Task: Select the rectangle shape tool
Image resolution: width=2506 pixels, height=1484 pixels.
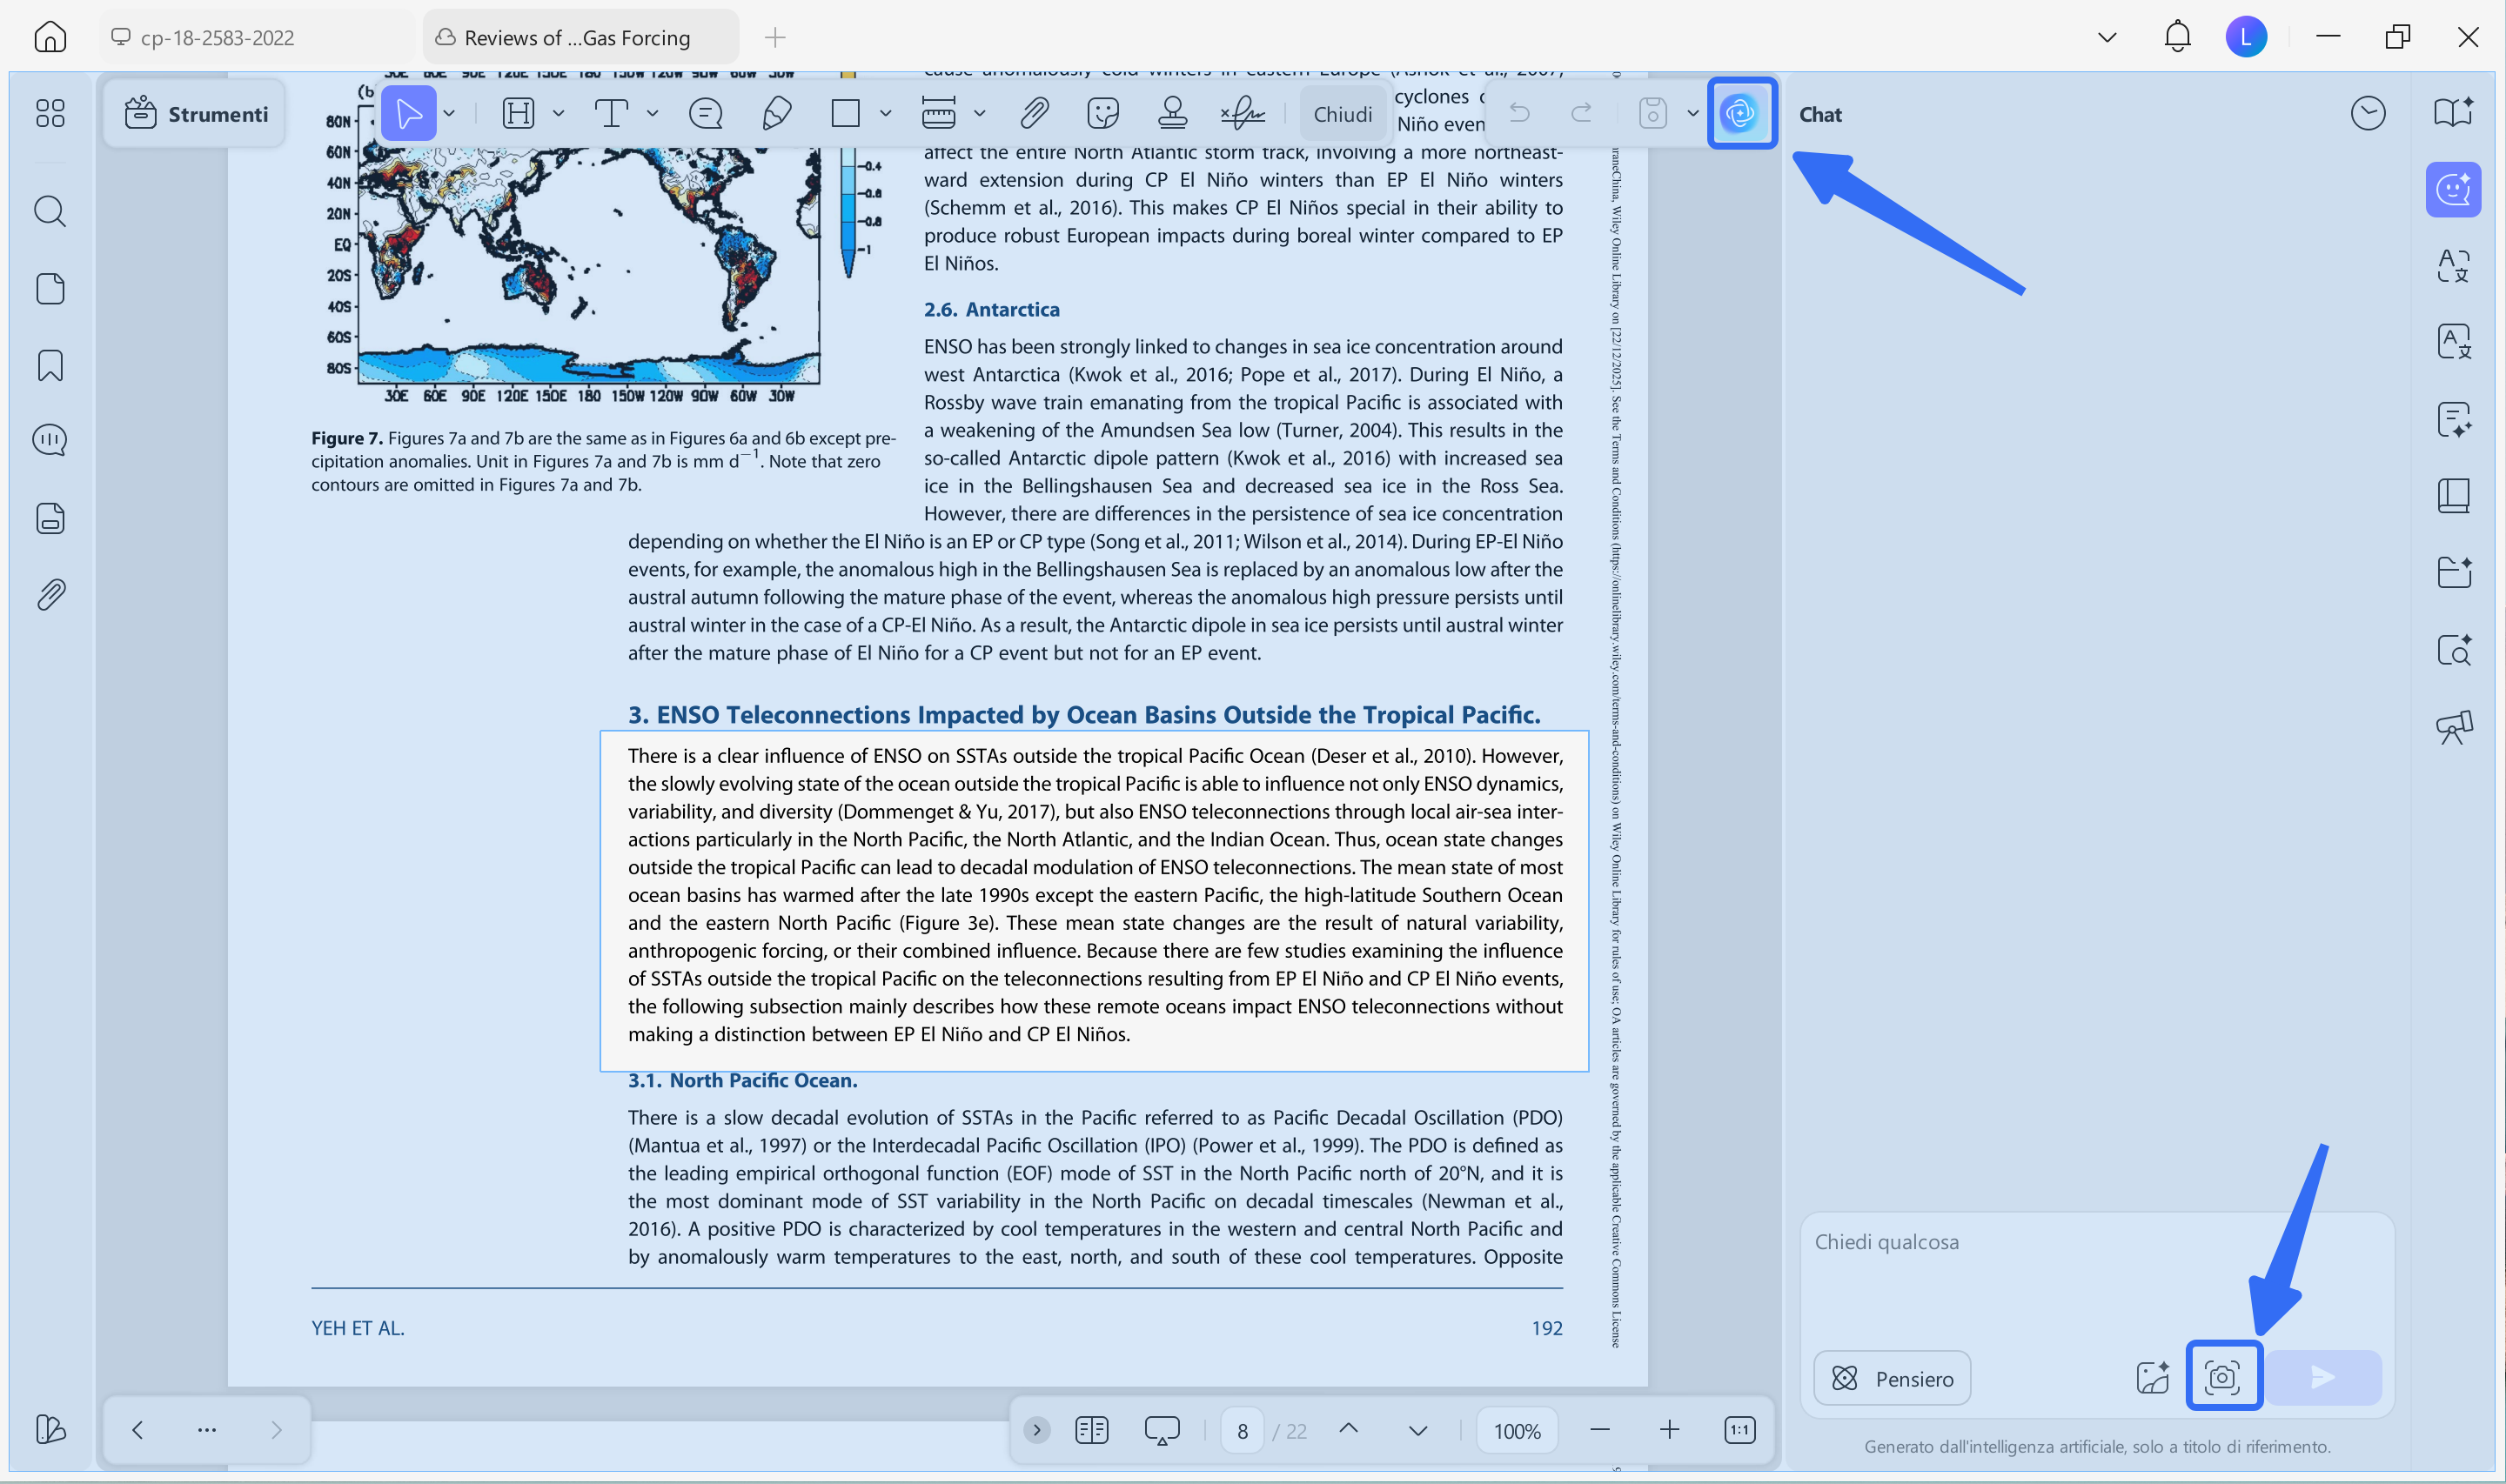Action: pyautogui.click(x=845, y=113)
